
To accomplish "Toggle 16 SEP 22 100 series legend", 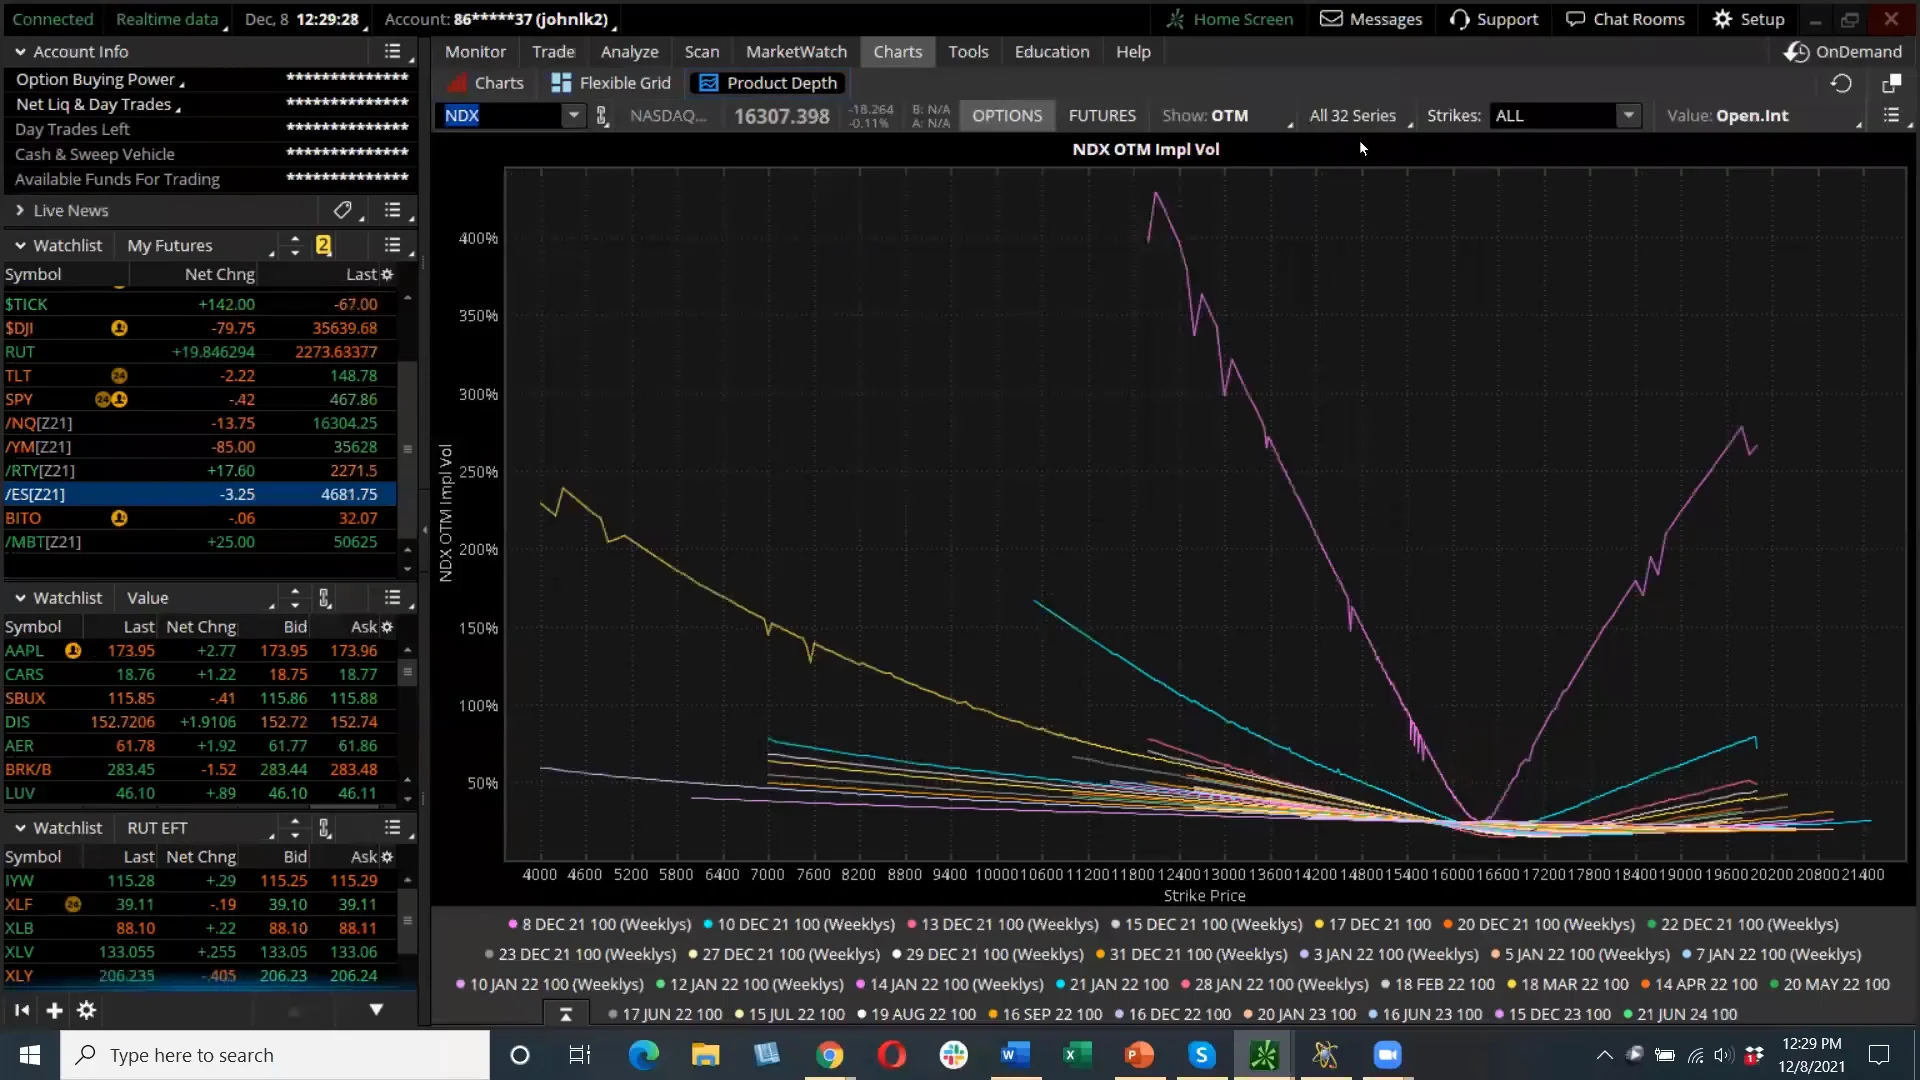I will click(1045, 1014).
